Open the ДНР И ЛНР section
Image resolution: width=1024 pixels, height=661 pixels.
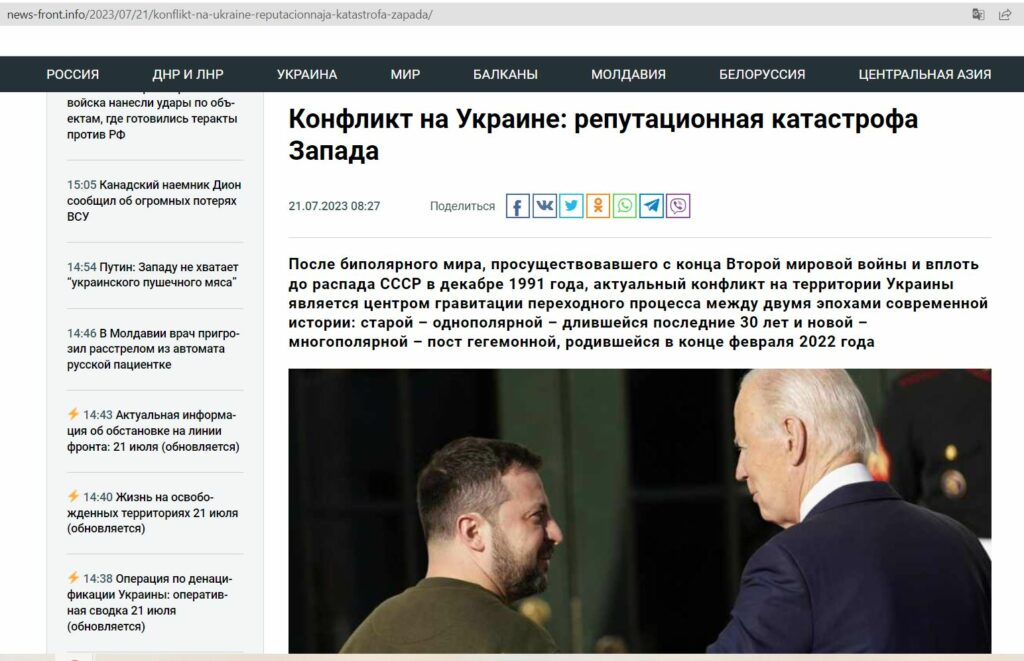point(188,74)
